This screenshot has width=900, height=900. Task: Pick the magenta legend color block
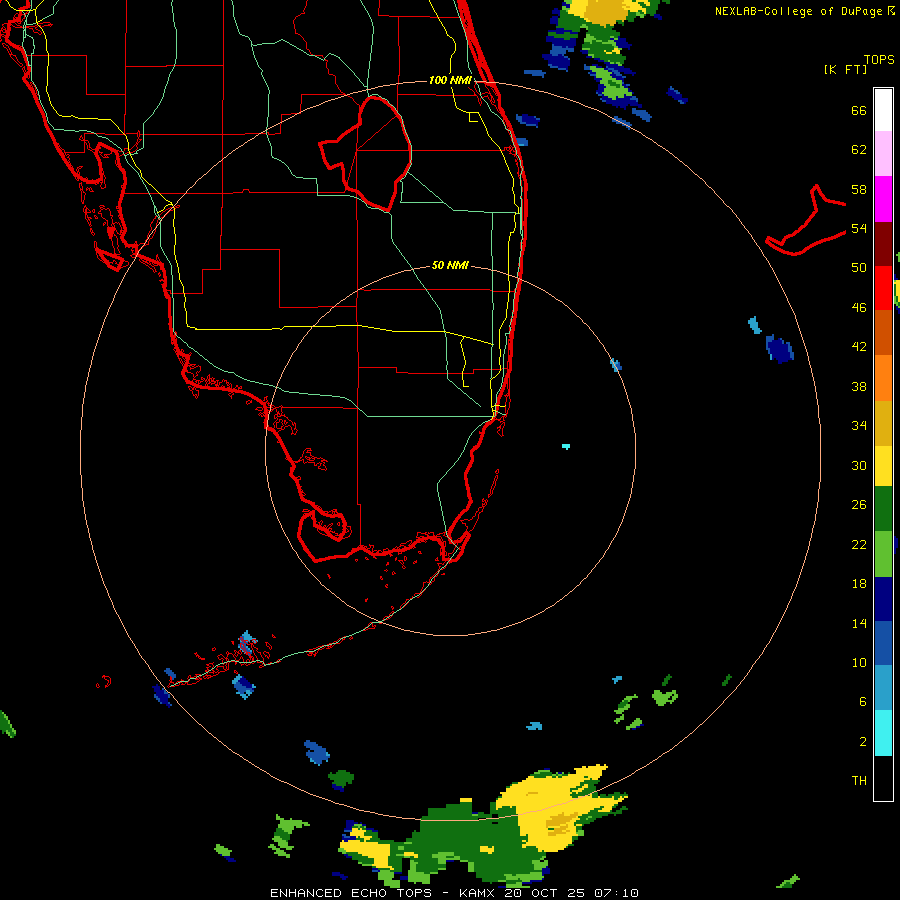[x=883, y=199]
